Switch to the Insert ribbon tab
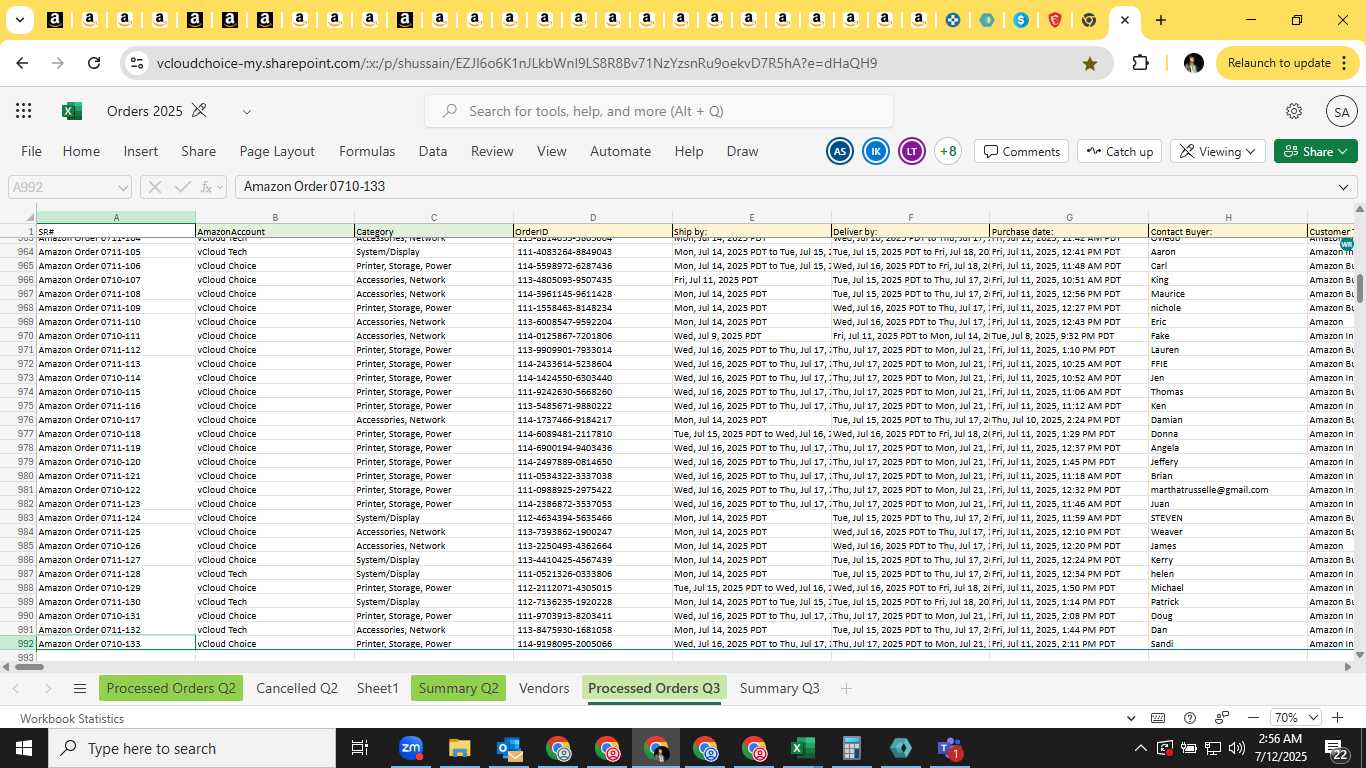This screenshot has height=768, width=1366. (141, 151)
